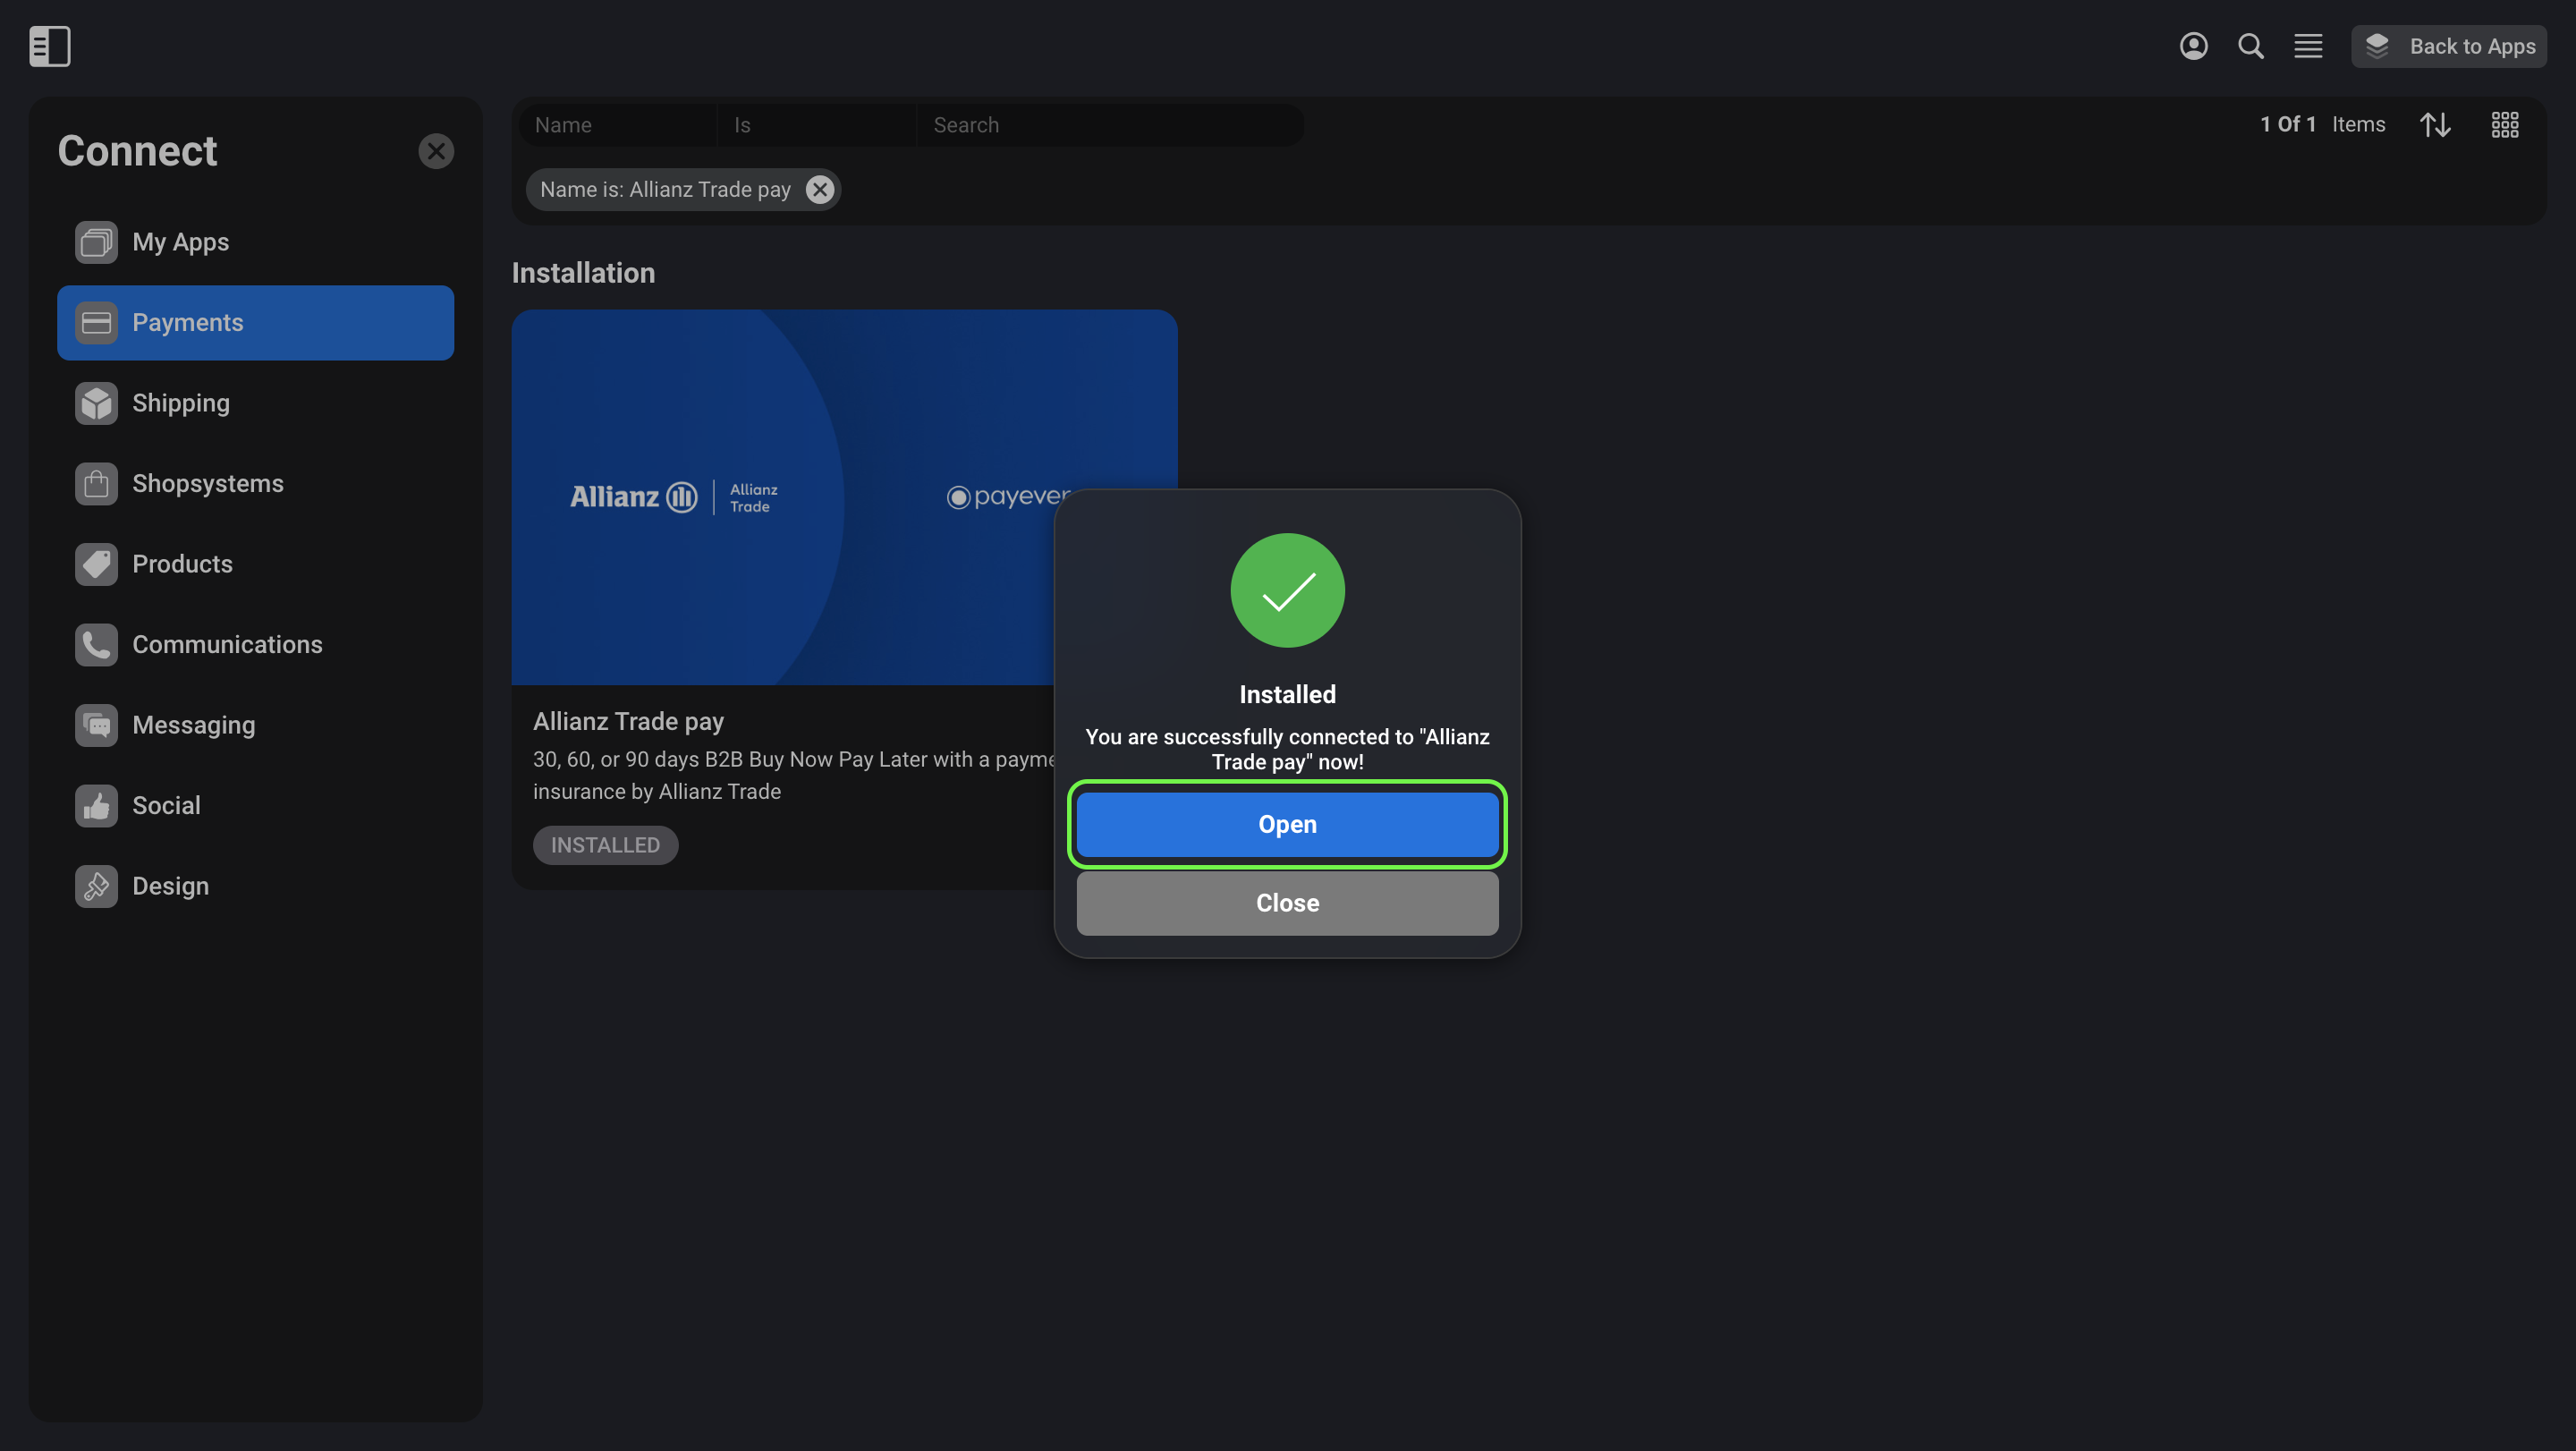The image size is (2576, 1451).
Task: Open the Name filter field dropdown
Action: (x=618, y=125)
